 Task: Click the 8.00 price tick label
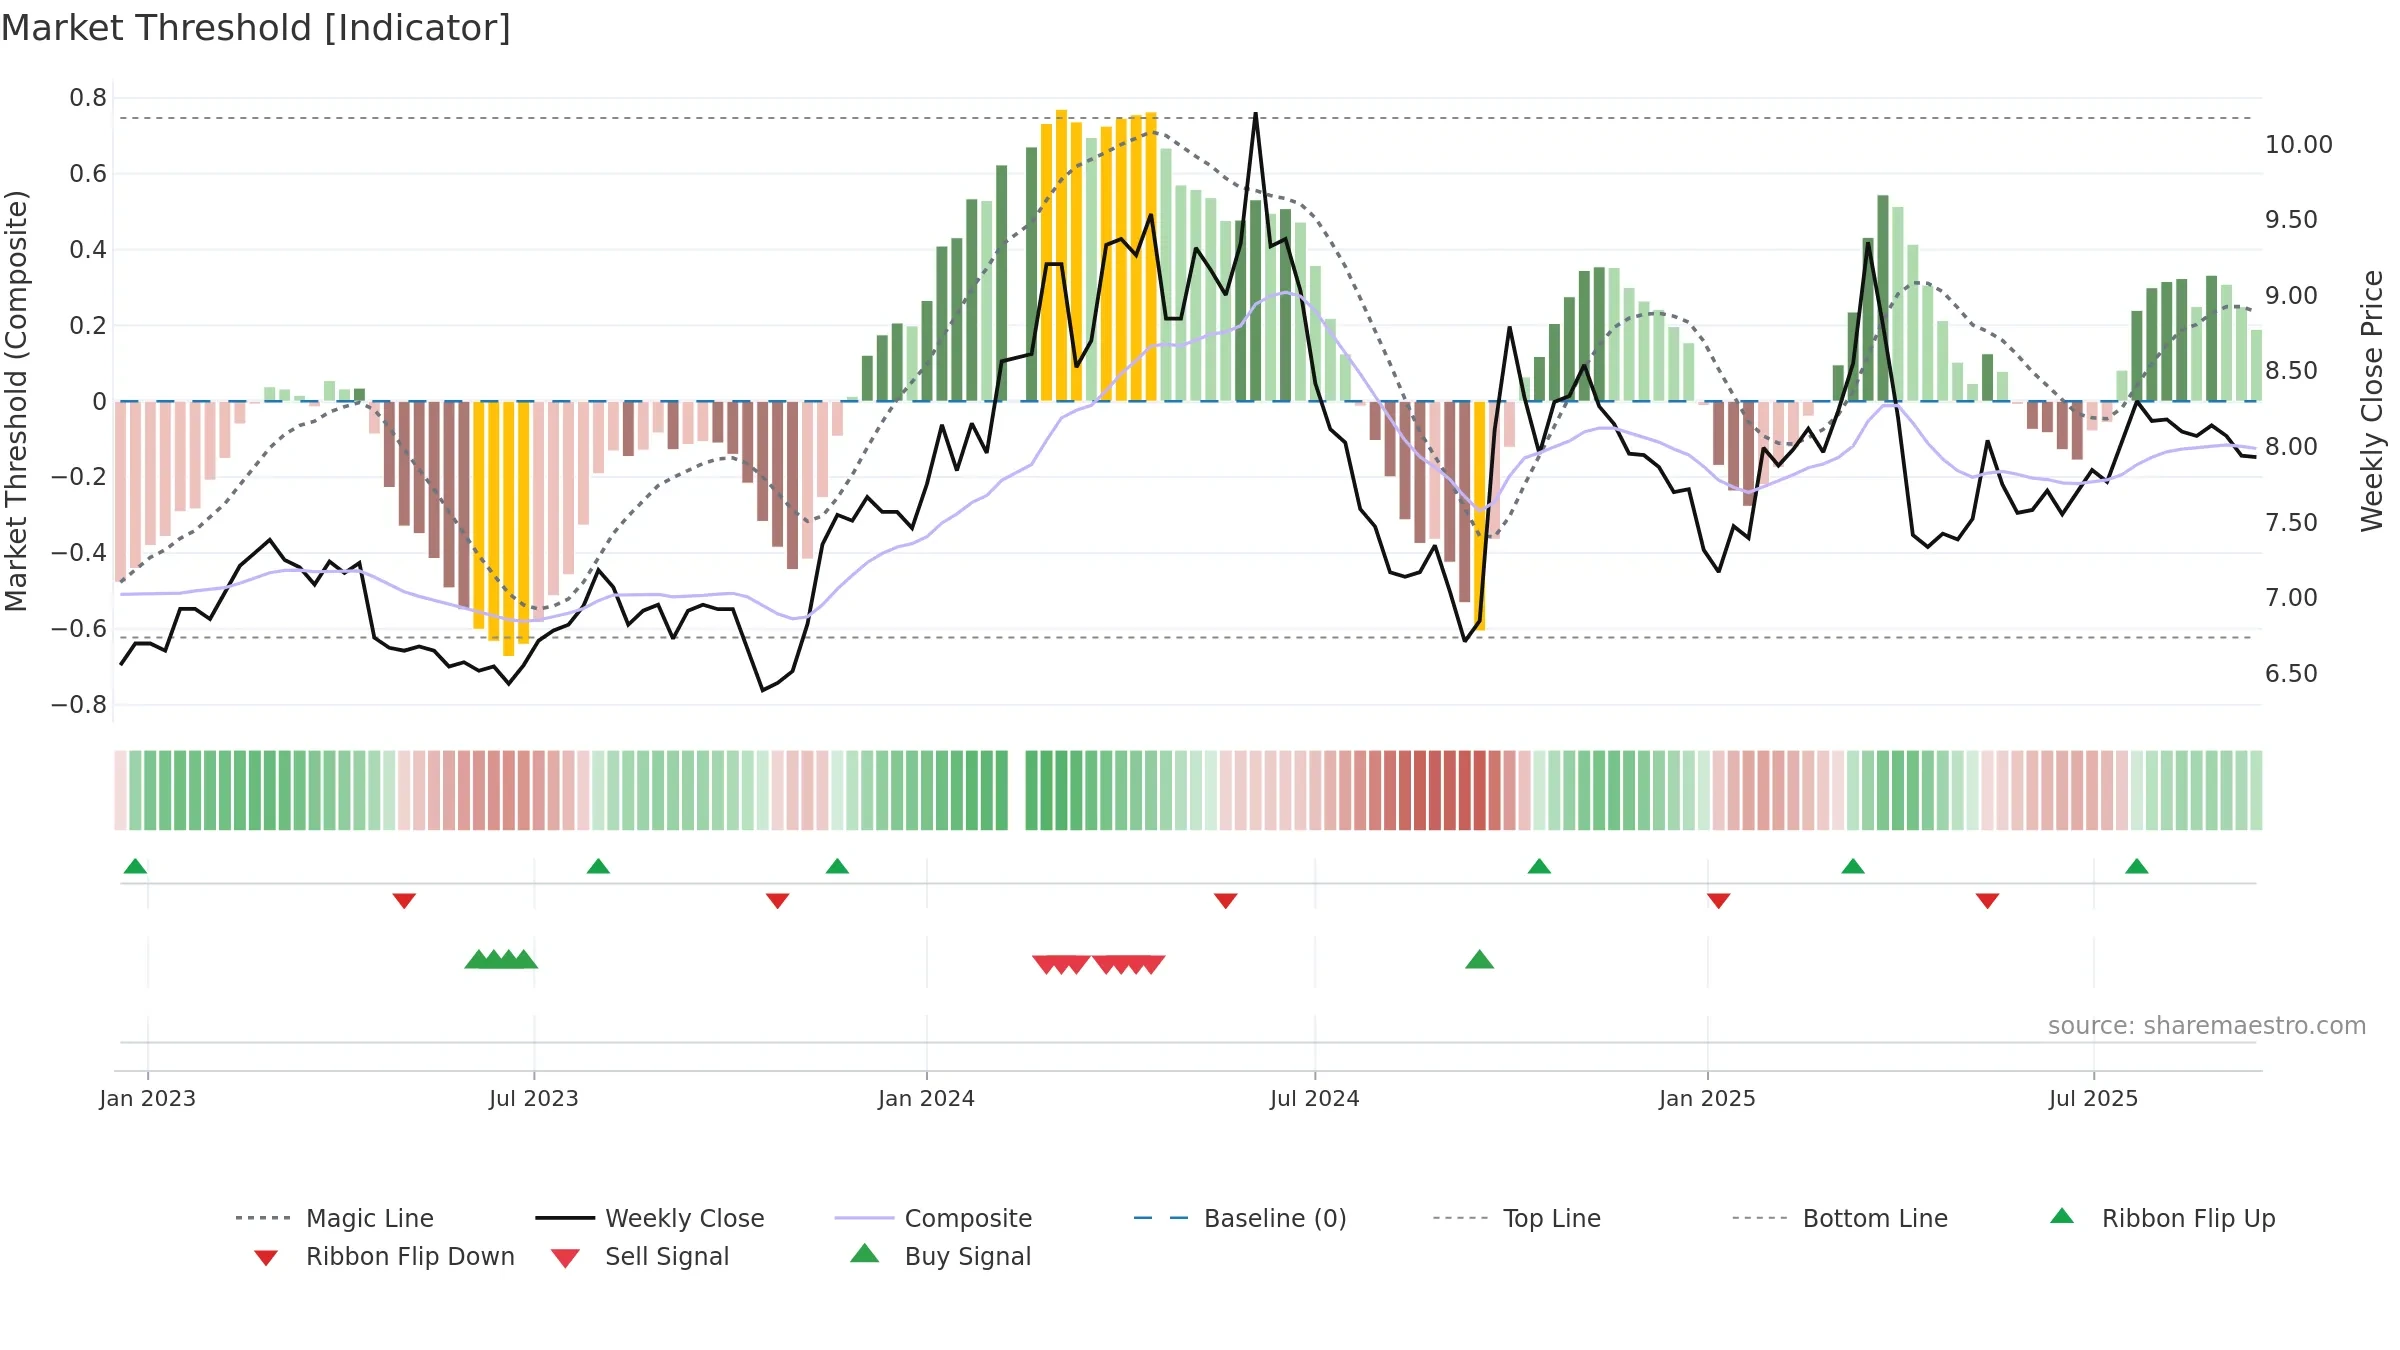pyautogui.click(x=2291, y=447)
